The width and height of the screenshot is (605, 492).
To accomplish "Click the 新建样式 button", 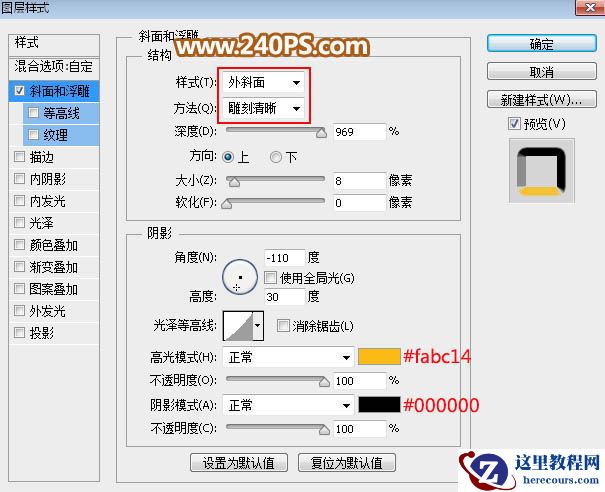I will [x=542, y=100].
